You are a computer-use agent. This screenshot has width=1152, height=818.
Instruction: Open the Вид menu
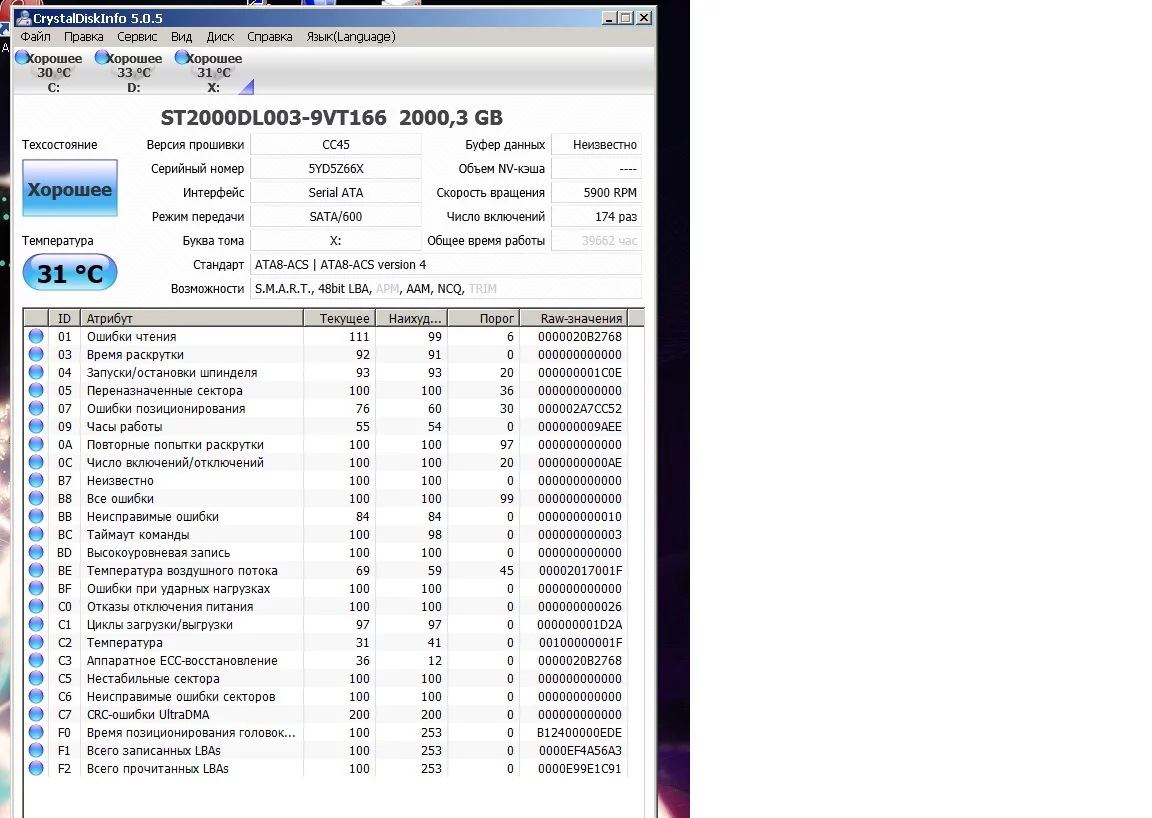pos(181,37)
